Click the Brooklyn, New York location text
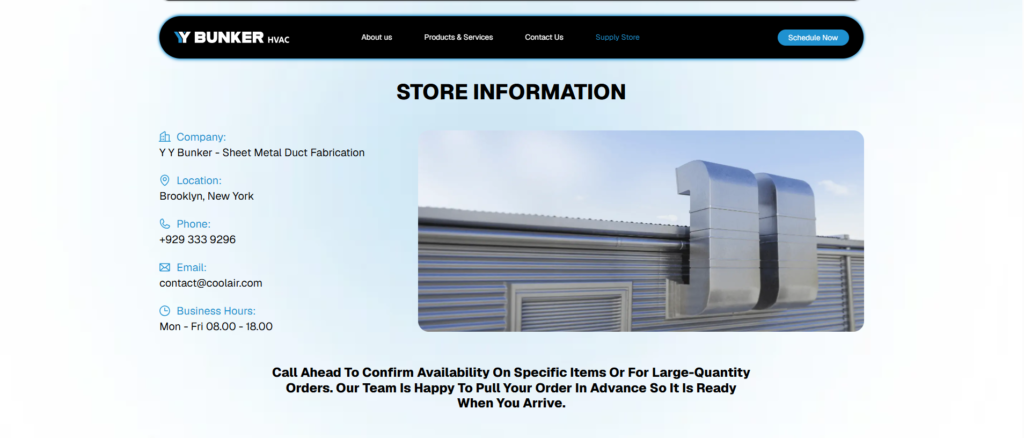Screen dimensions: 1024x438 tap(206, 196)
